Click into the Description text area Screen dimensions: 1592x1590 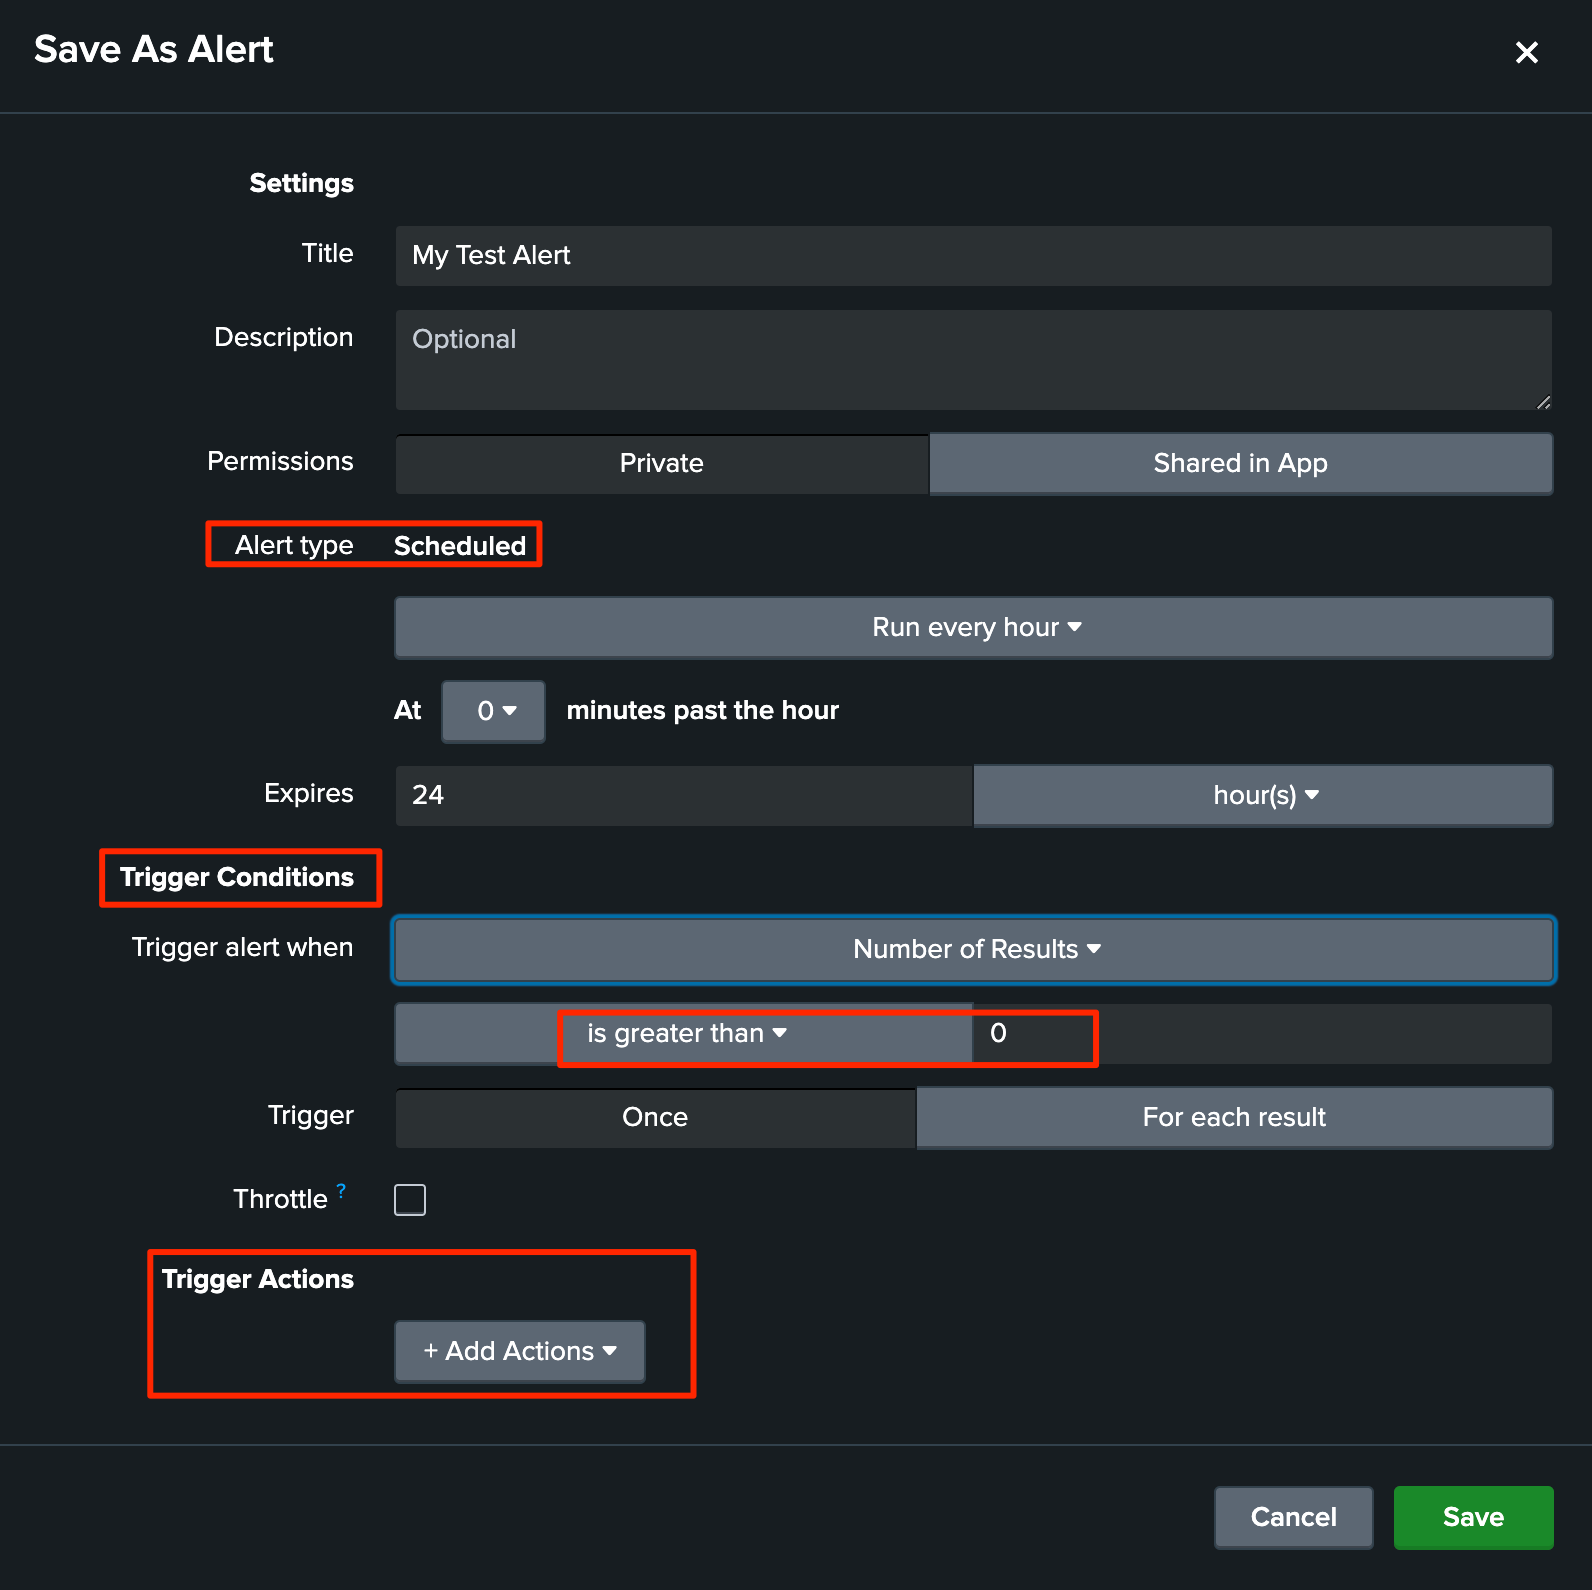[x=974, y=360]
